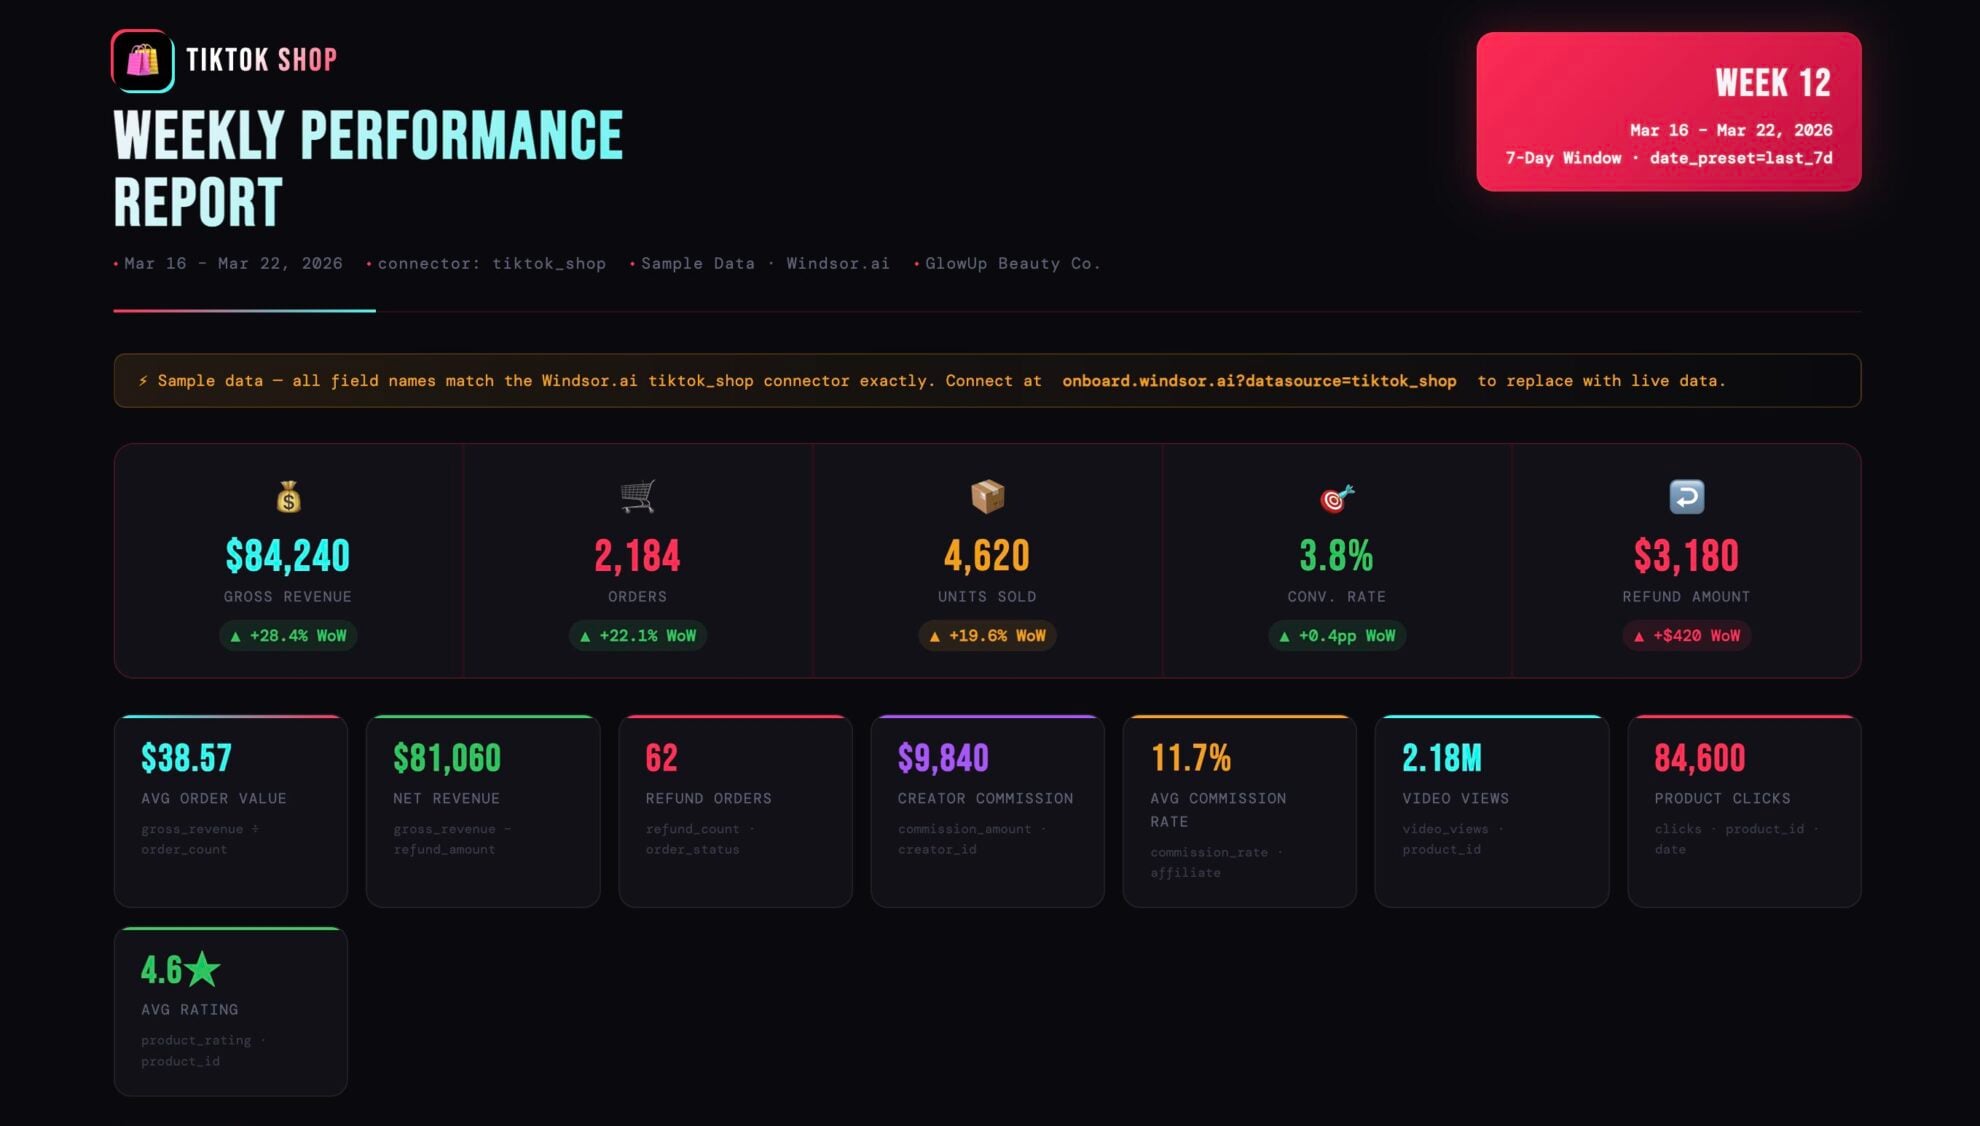The image size is (1980, 1126).
Task: Click the CONV. RATE label
Action: tap(1337, 597)
